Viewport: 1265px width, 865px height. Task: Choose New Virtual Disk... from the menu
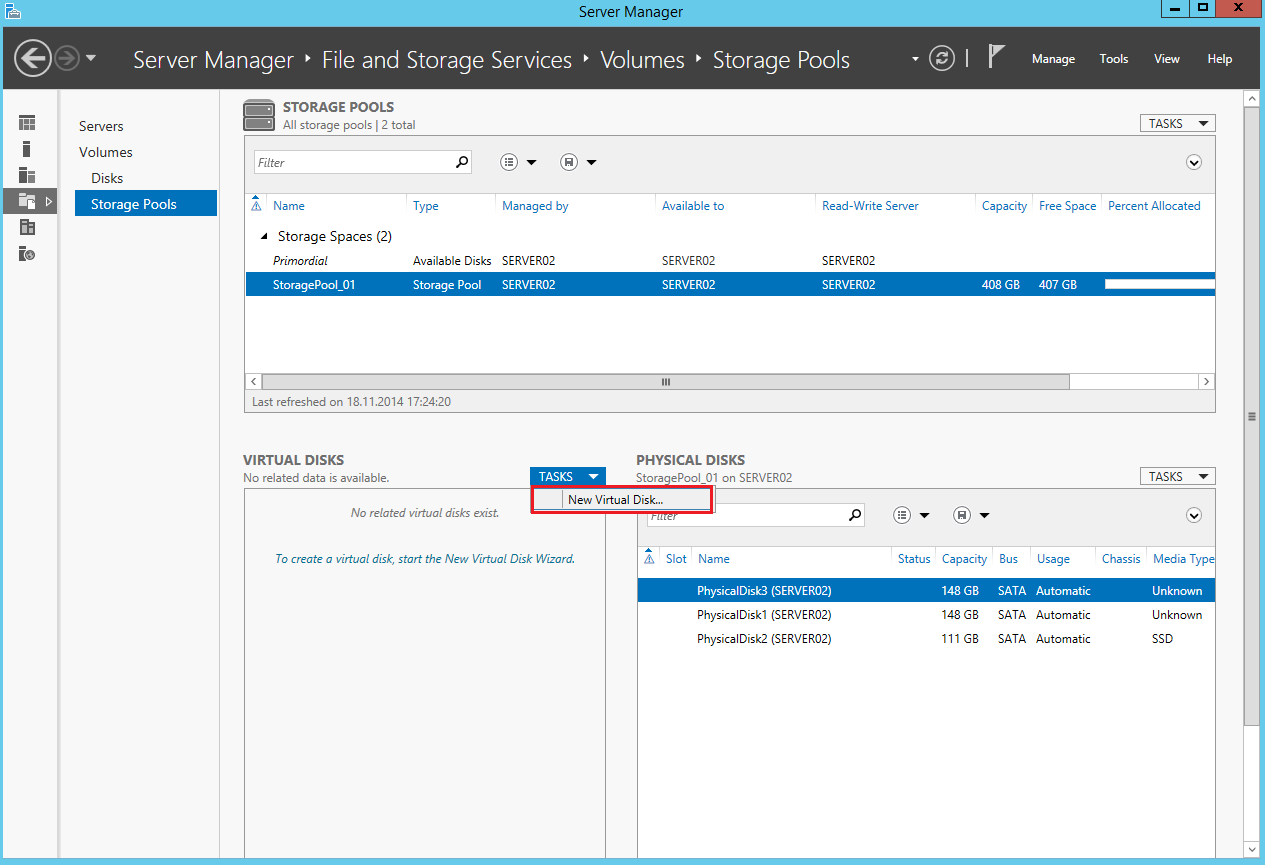tap(622, 500)
